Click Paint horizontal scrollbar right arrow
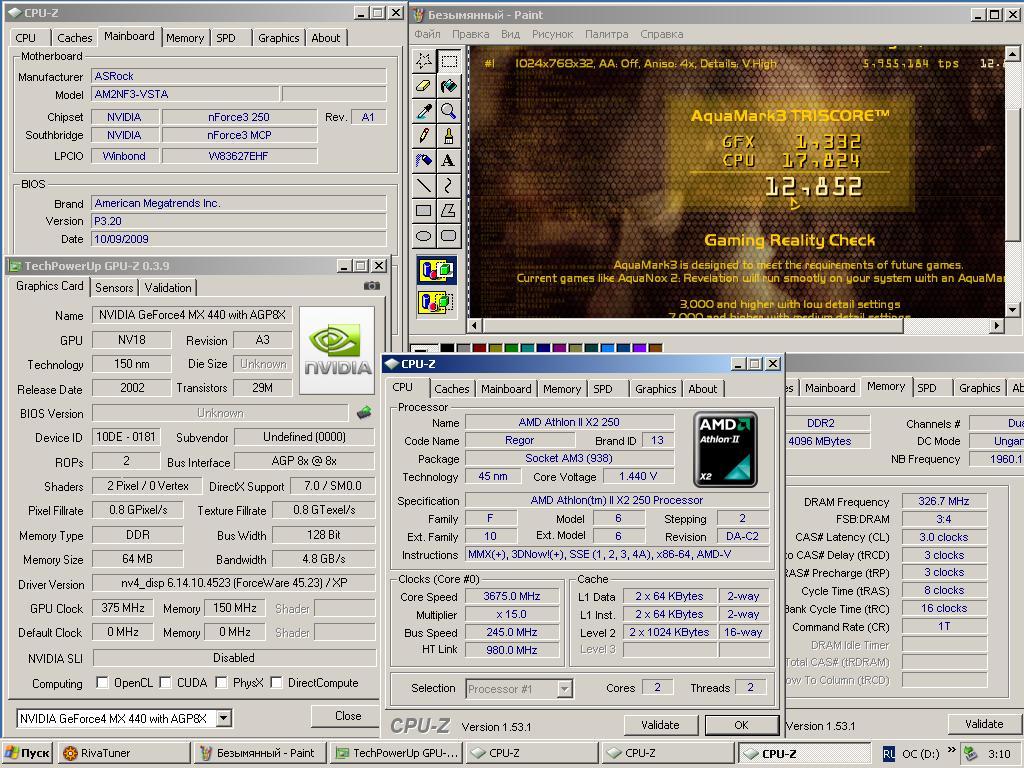Image resolution: width=1024 pixels, height=768 pixels. [x=997, y=325]
